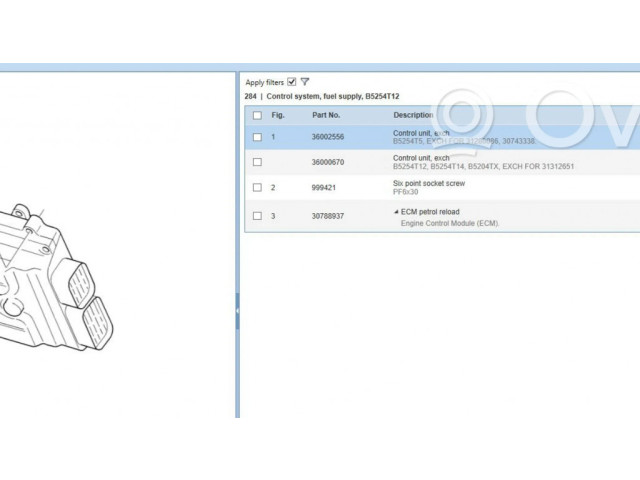Image resolution: width=640 pixels, height=480 pixels.
Task: Click the panel splitter collapse handle
Action: click(x=237, y=310)
